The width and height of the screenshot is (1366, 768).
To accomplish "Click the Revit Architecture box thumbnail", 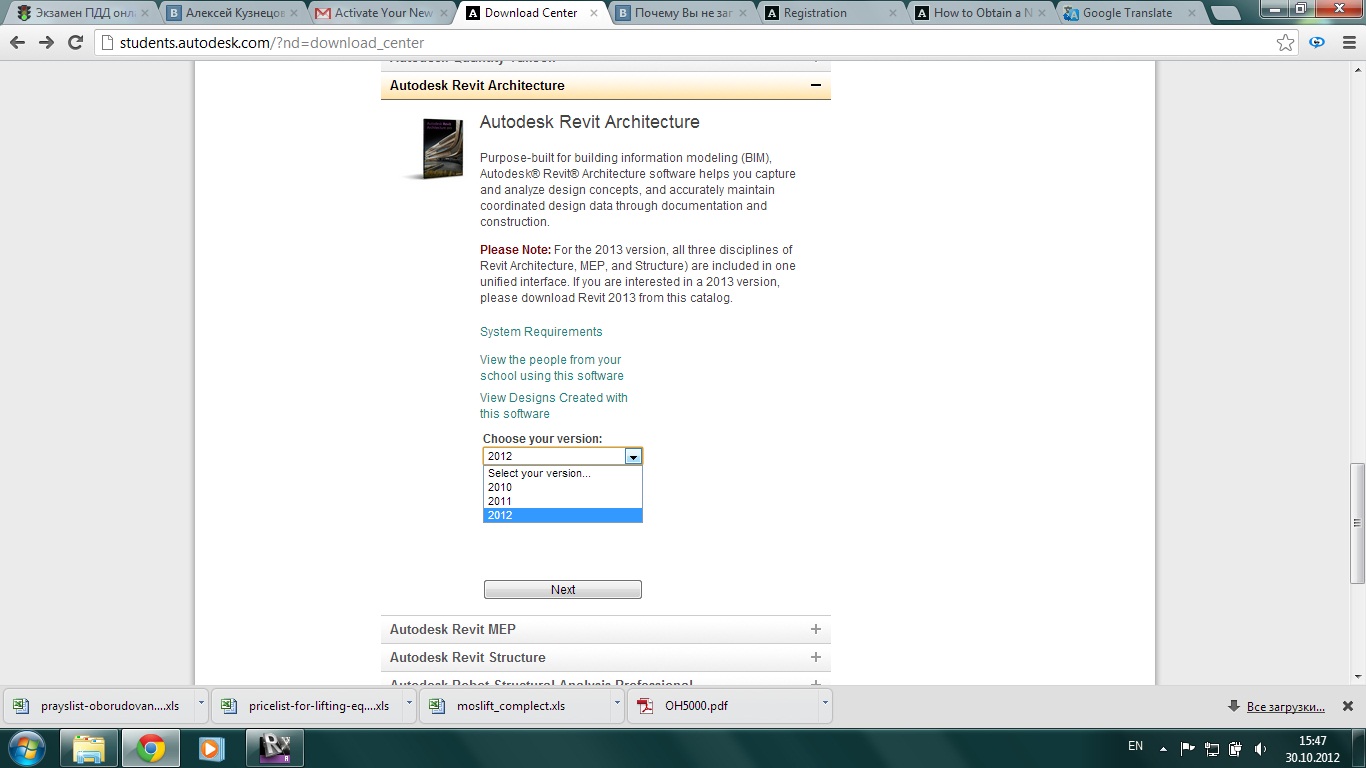I will [x=436, y=148].
